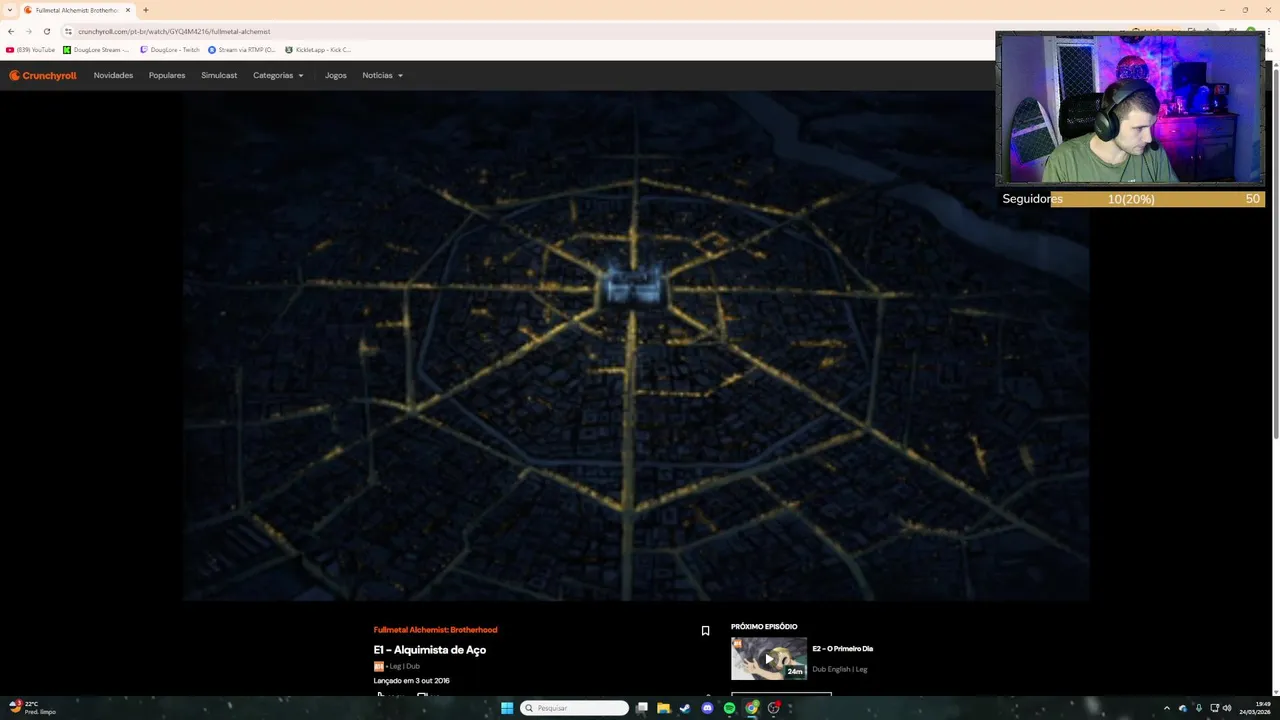
Task: Click the browser forward arrow
Action: point(28,31)
